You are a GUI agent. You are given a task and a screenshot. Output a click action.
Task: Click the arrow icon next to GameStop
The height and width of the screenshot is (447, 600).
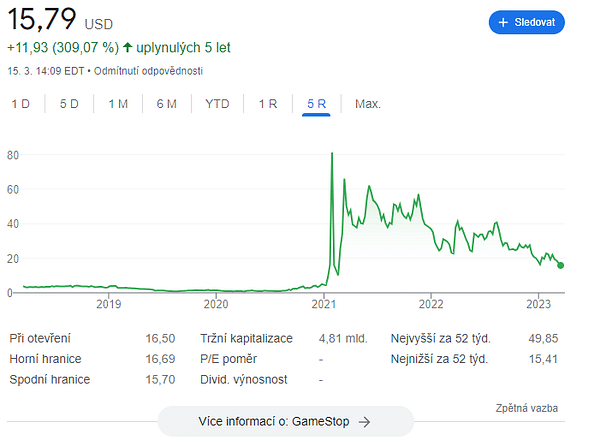click(x=364, y=422)
